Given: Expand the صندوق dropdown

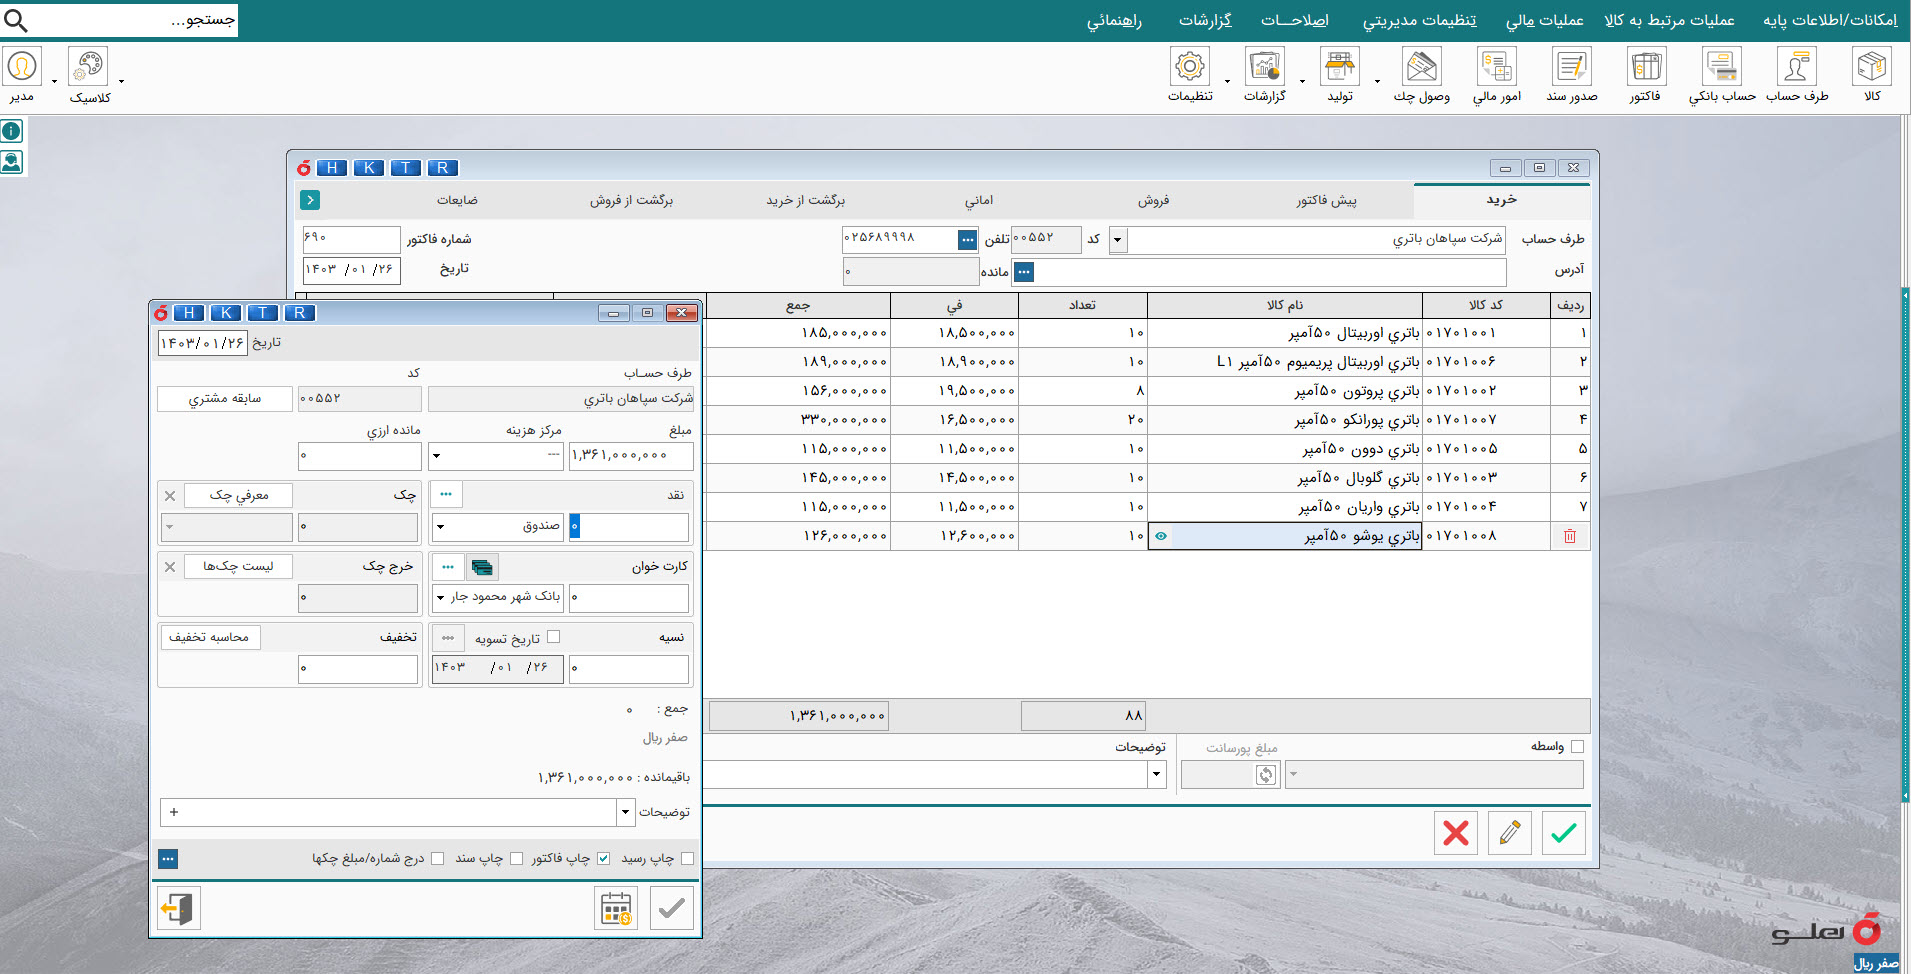Looking at the screenshot, I should pyautogui.click(x=440, y=526).
